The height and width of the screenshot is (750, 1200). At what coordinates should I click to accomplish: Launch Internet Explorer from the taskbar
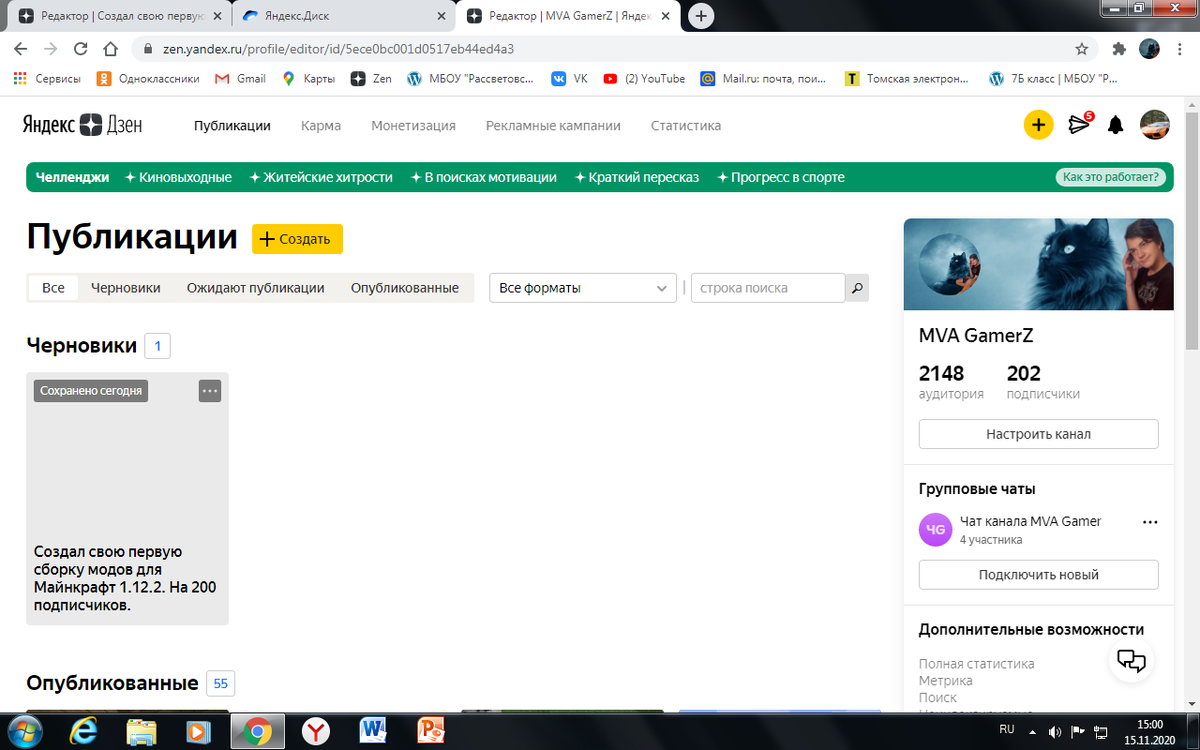(85, 731)
